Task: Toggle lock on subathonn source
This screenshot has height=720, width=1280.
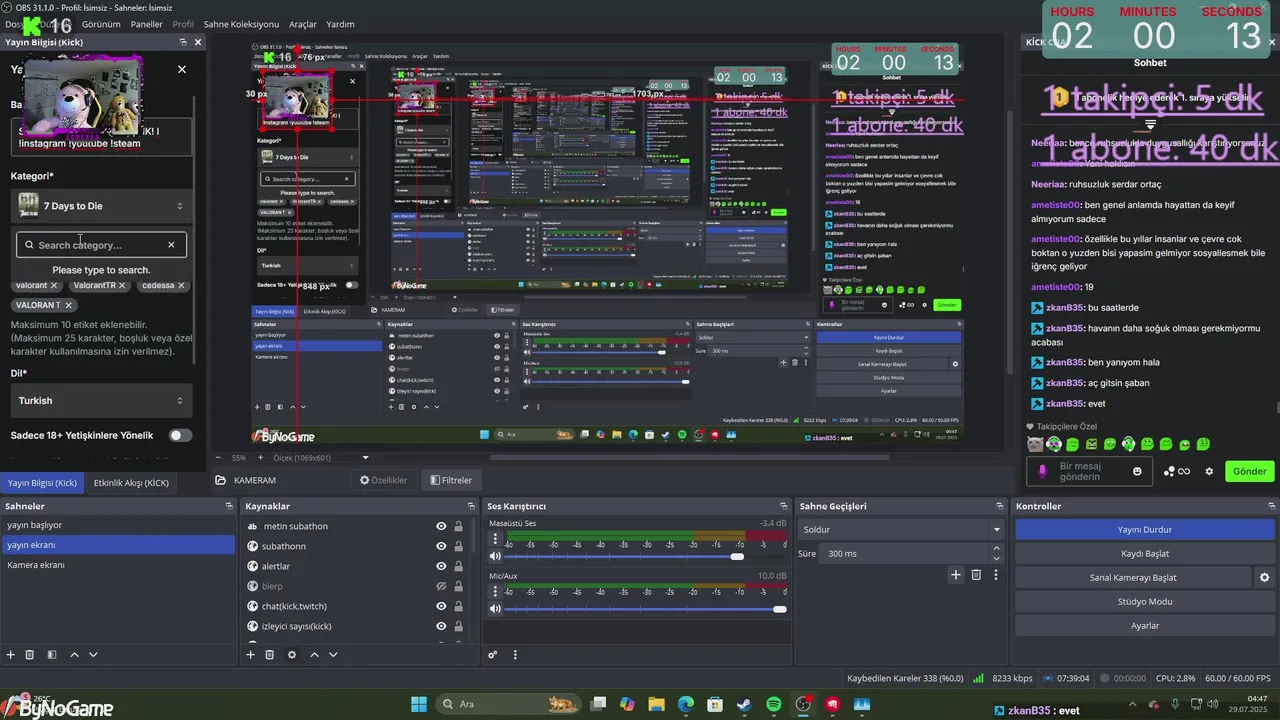Action: pyautogui.click(x=459, y=546)
